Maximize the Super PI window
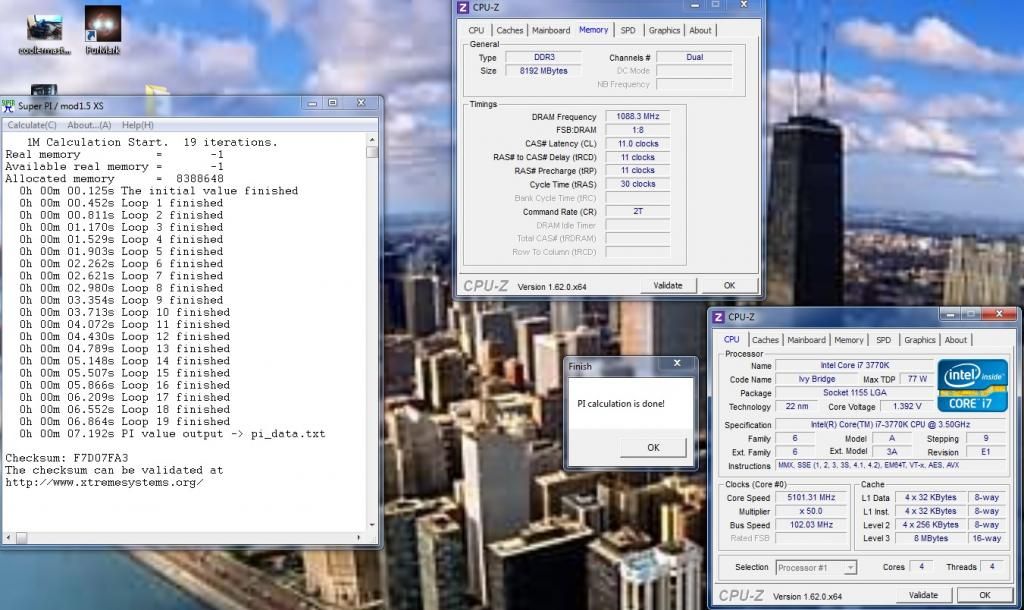Image resolution: width=1024 pixels, height=610 pixels. click(333, 103)
